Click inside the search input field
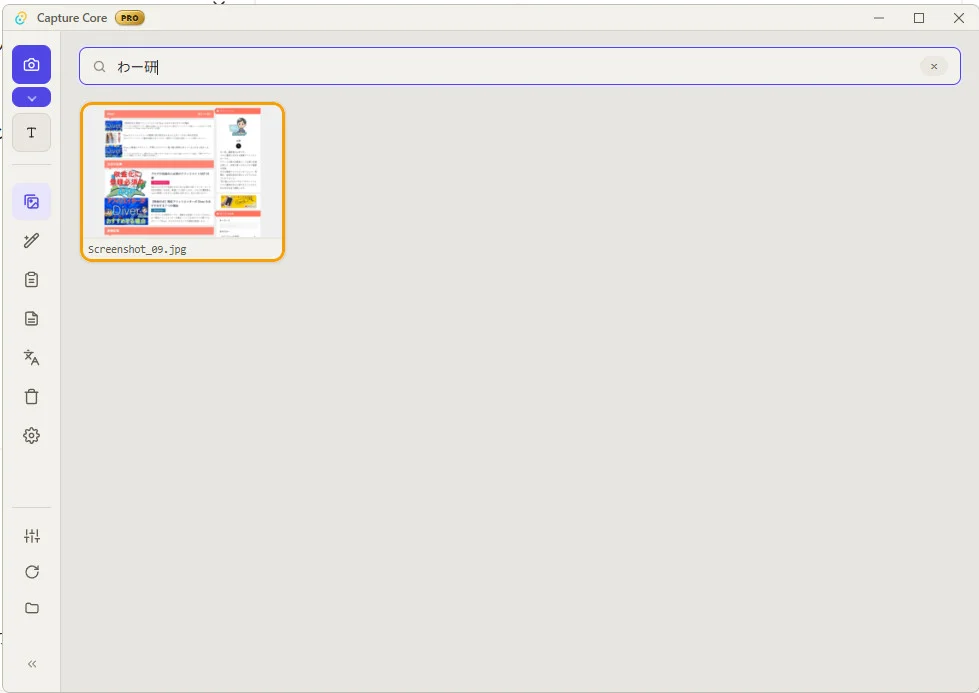 click(519, 66)
